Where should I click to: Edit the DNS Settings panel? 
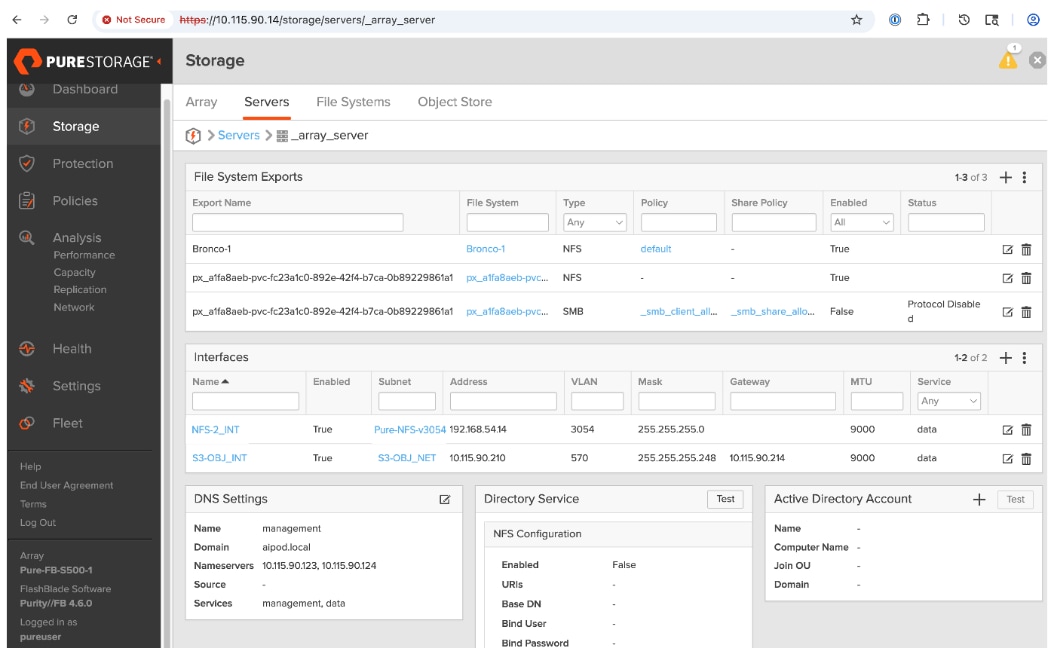(445, 499)
